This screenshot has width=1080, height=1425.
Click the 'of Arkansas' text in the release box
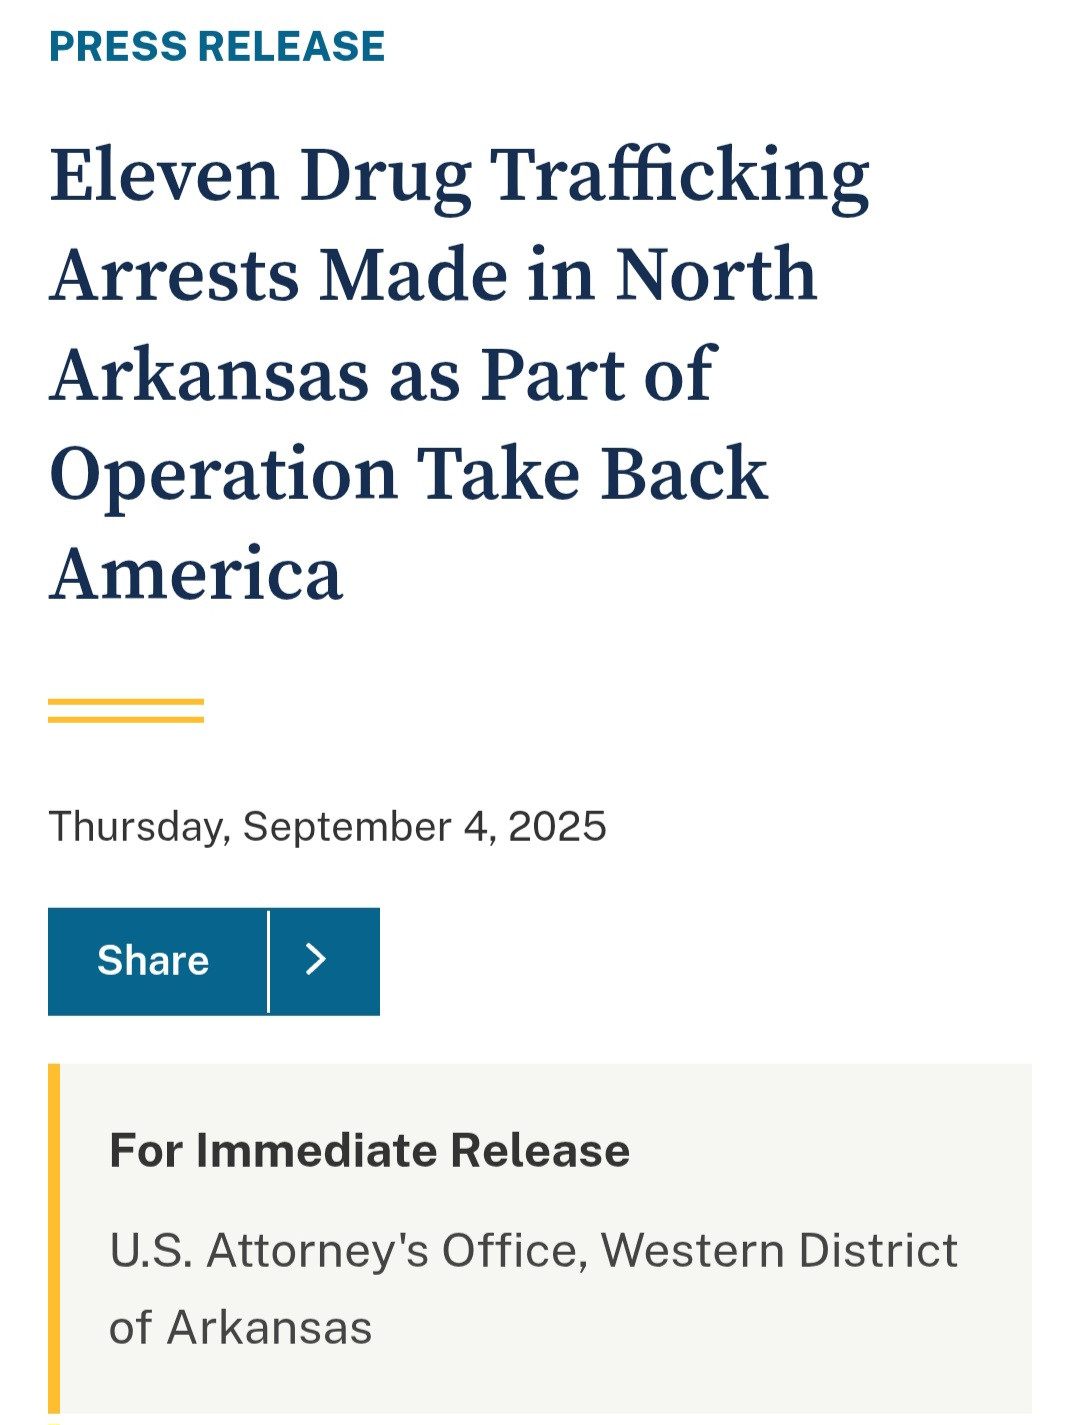click(240, 1328)
